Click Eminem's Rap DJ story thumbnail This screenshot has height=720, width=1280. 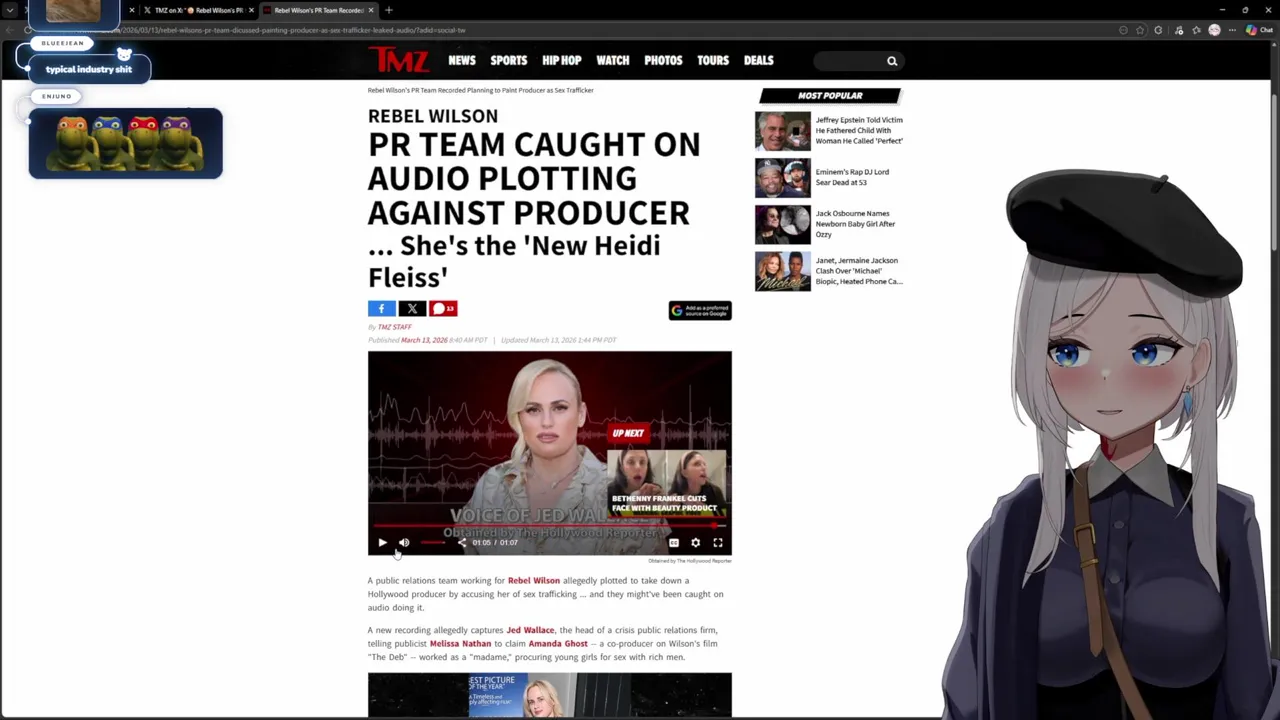[x=782, y=178]
